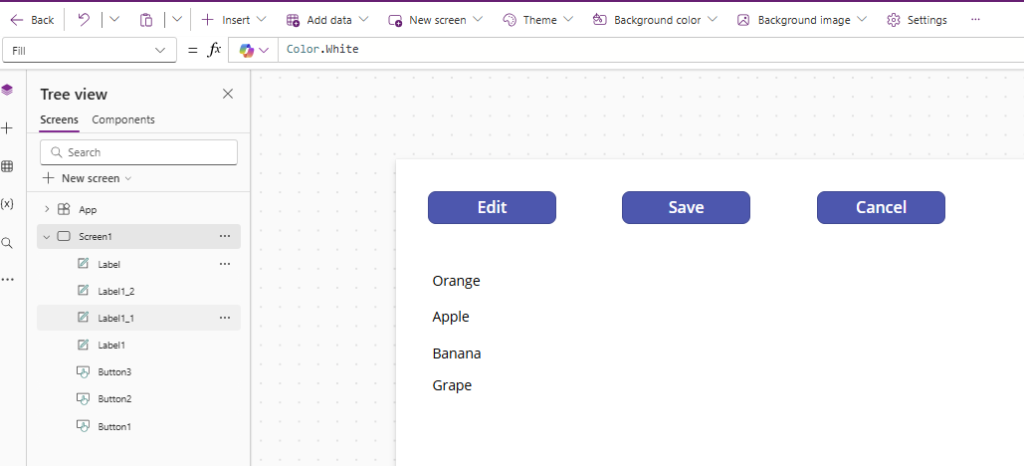Open the Insert menu
The width and height of the screenshot is (1024, 466).
tap(234, 20)
